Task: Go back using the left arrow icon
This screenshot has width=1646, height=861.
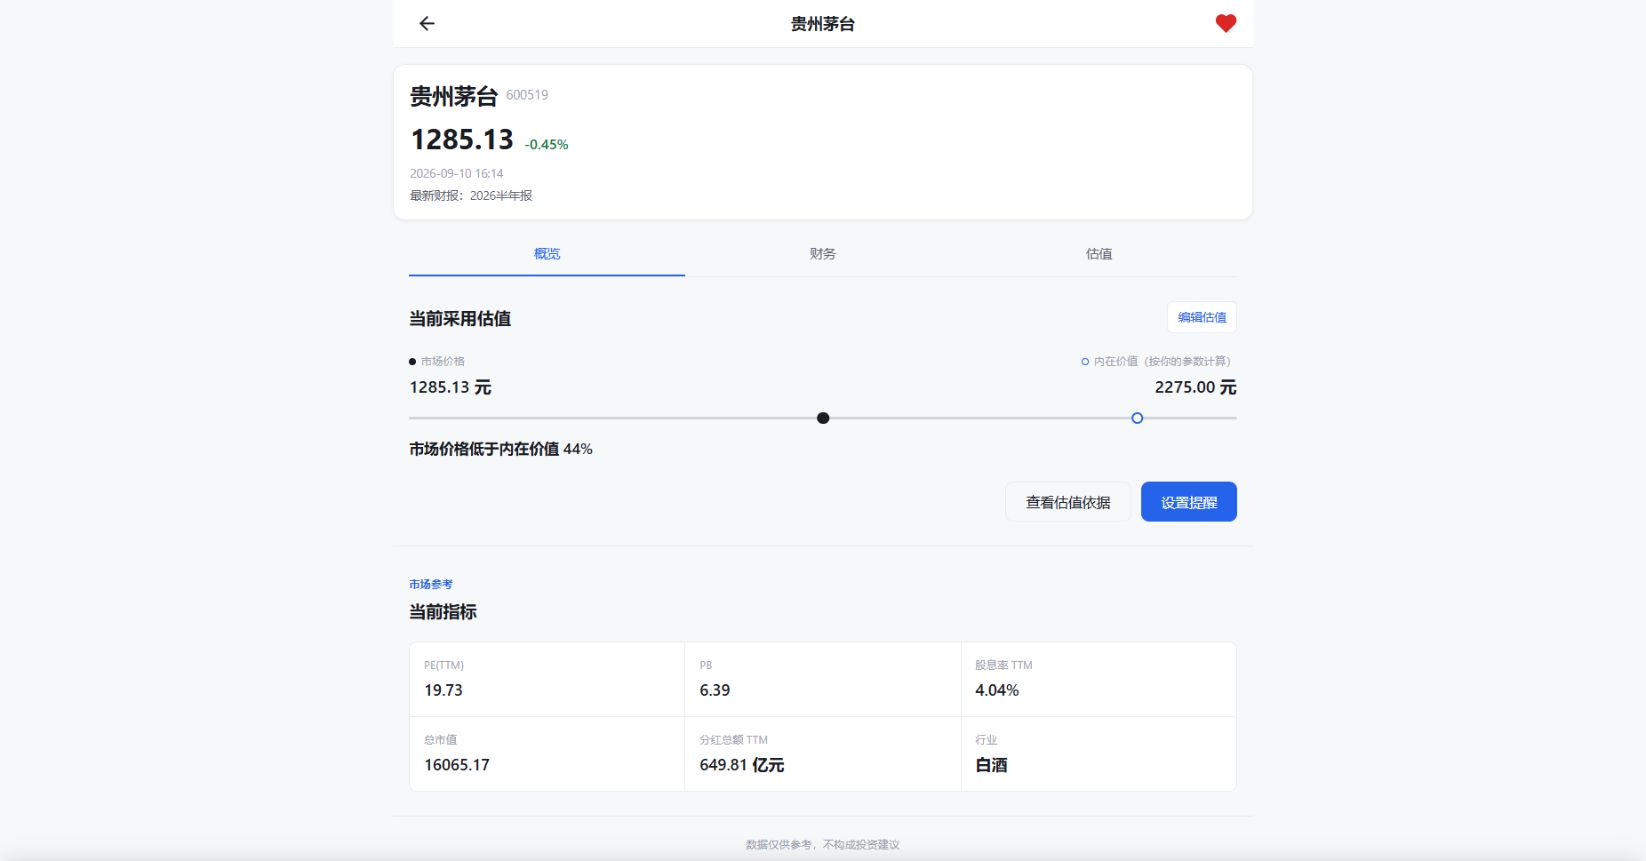Action: 427,23
